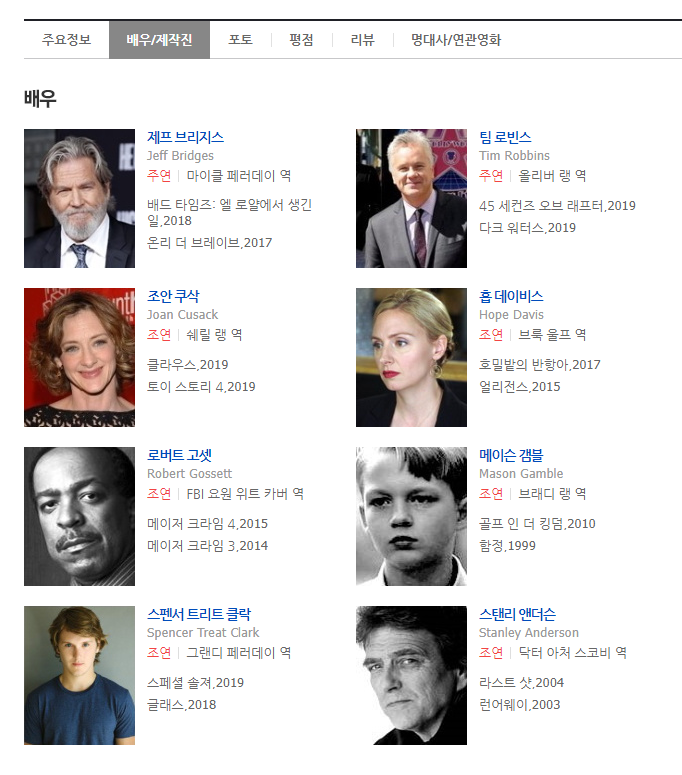The width and height of the screenshot is (682, 775).
Task: Select the 배우/제작진 tab
Action: 159,40
